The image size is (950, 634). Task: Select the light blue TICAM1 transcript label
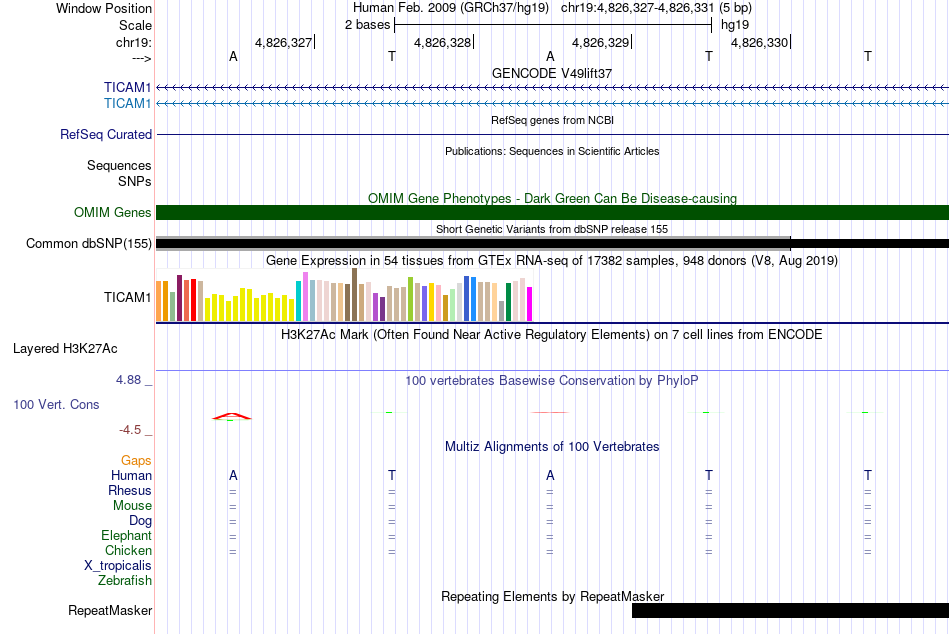127,104
